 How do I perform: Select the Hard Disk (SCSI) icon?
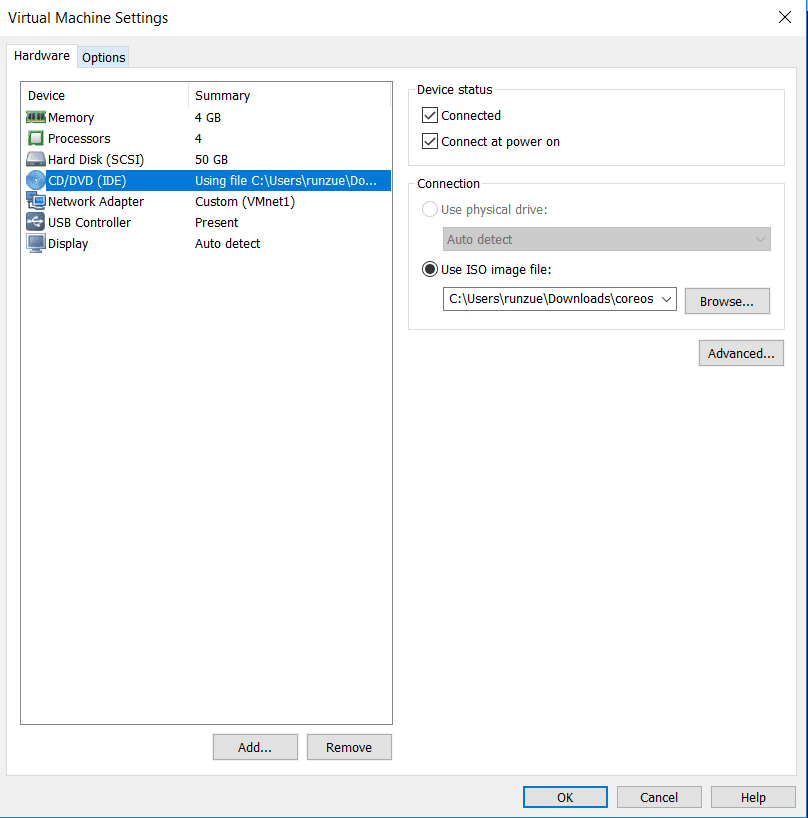pyautogui.click(x=35, y=159)
